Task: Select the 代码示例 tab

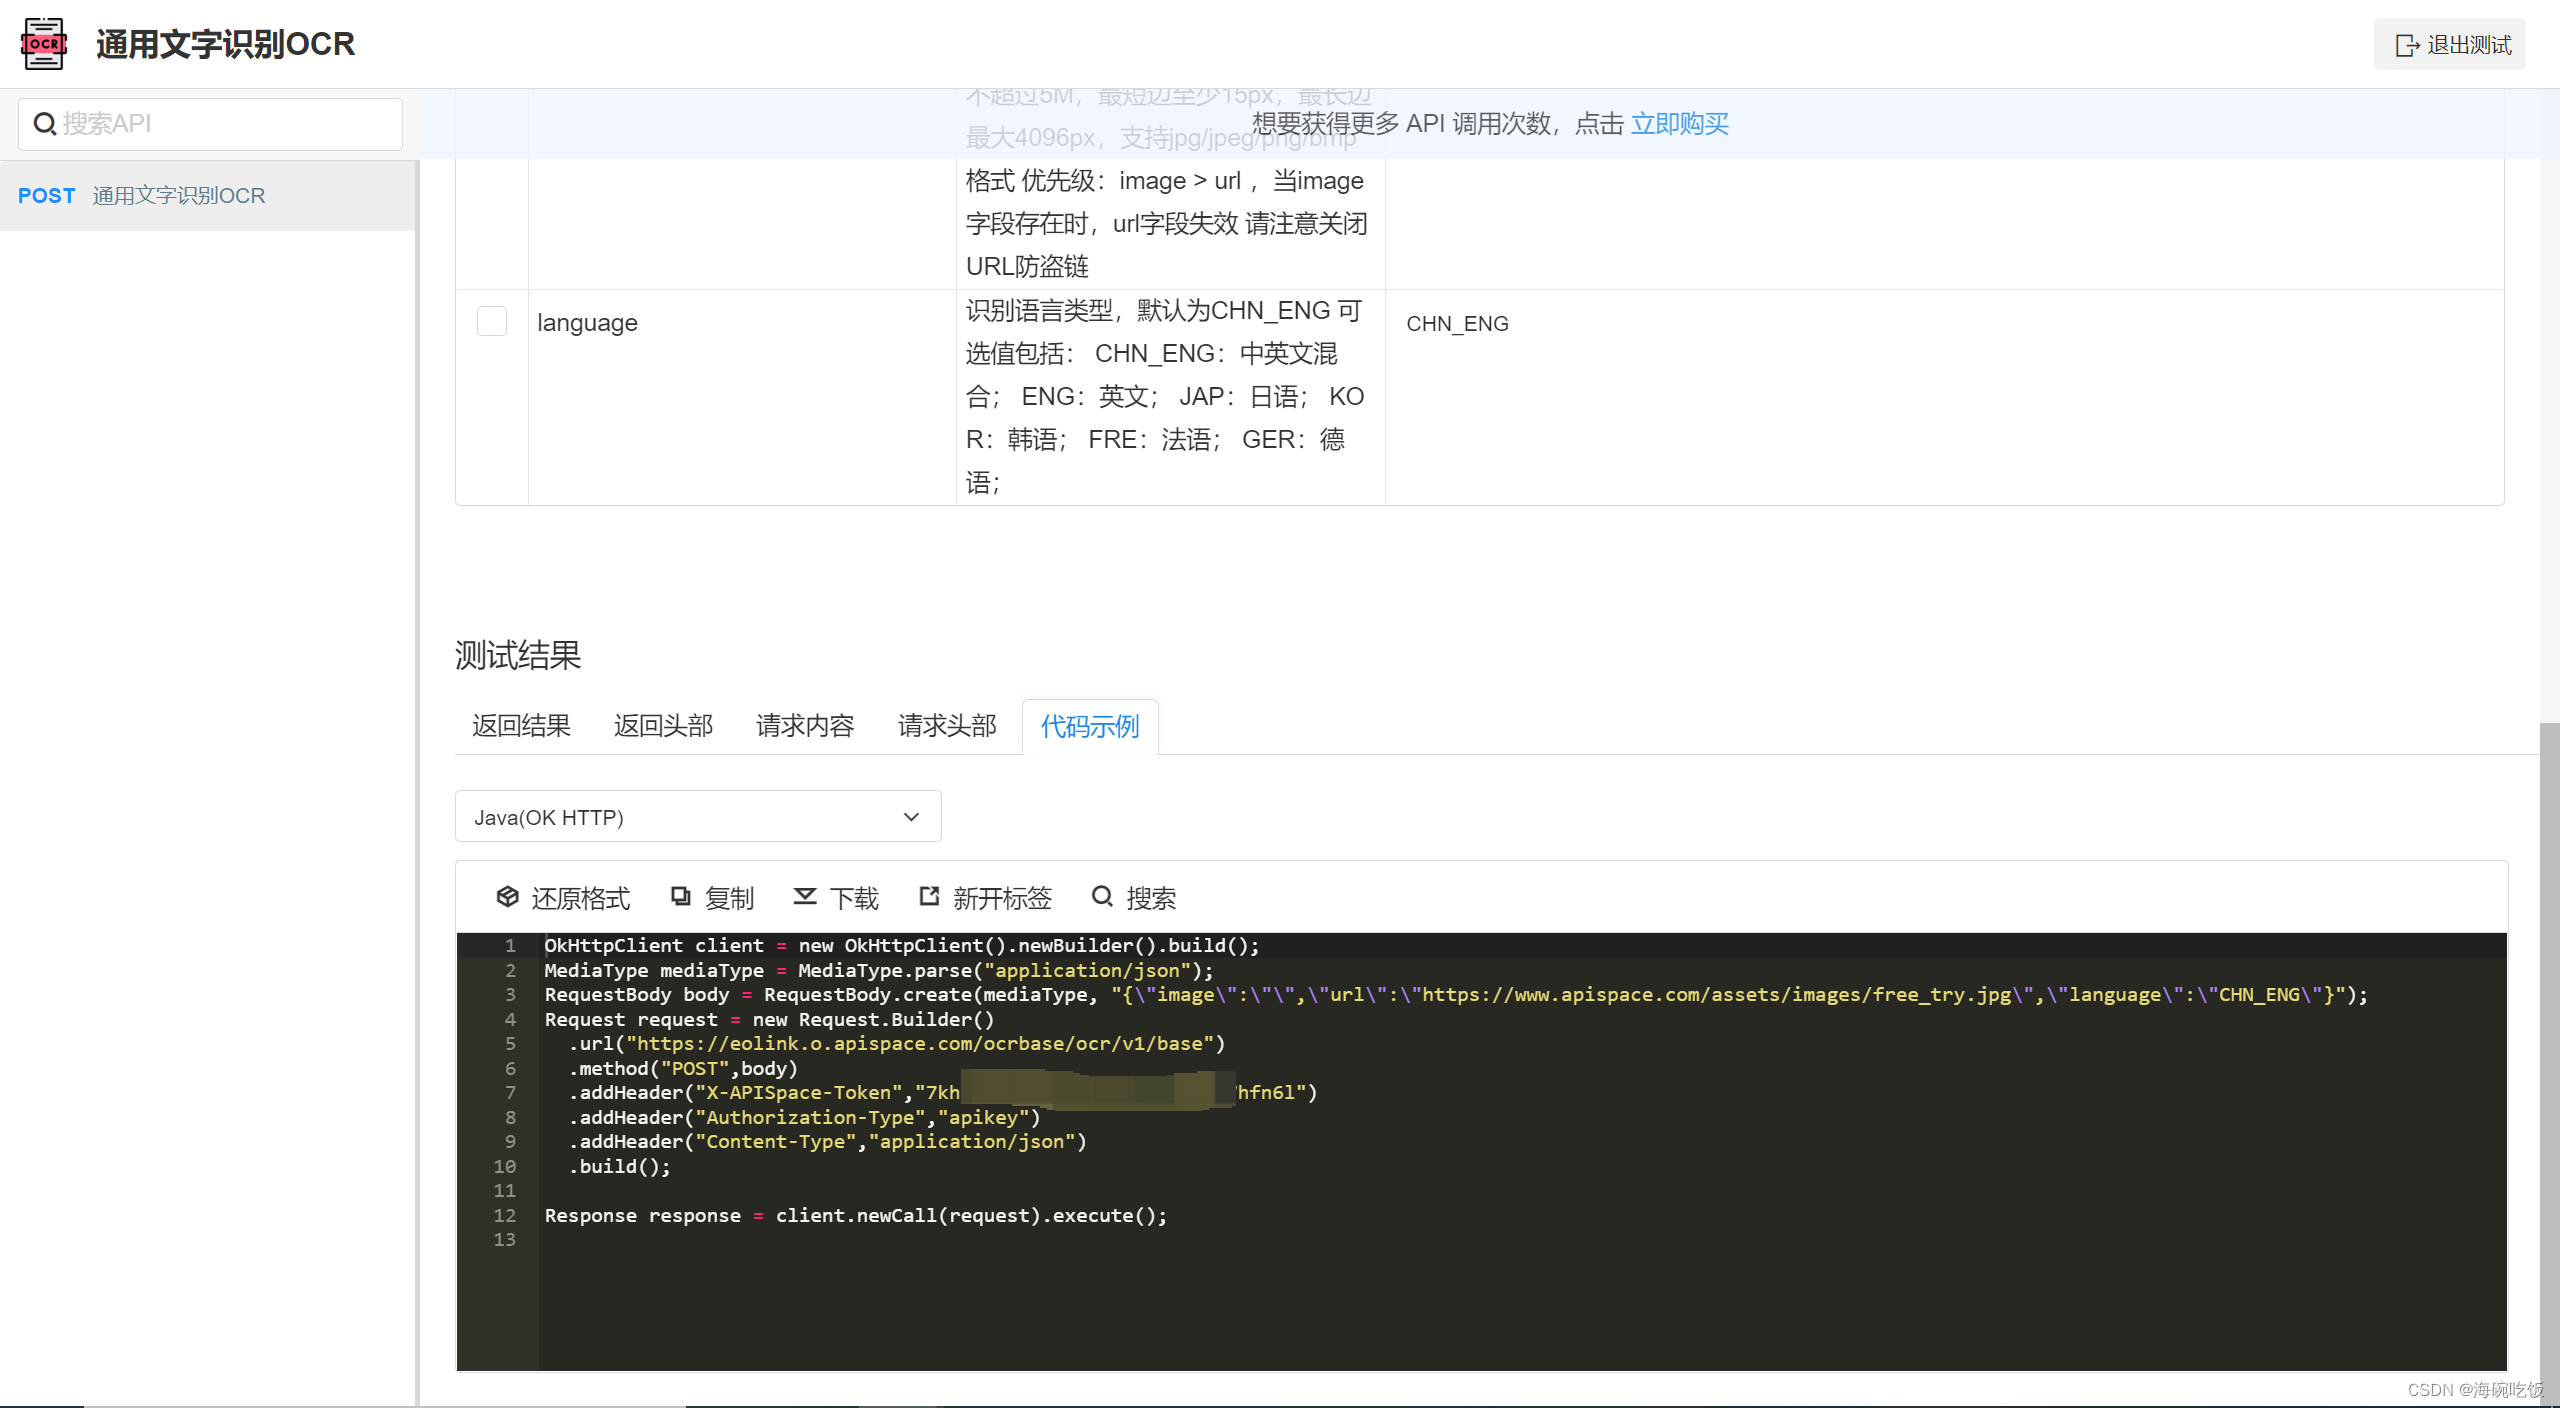Action: pos(1090,726)
